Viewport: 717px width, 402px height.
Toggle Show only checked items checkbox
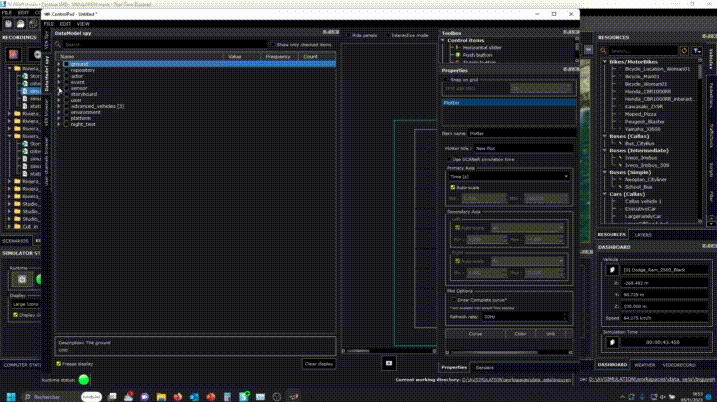point(273,45)
